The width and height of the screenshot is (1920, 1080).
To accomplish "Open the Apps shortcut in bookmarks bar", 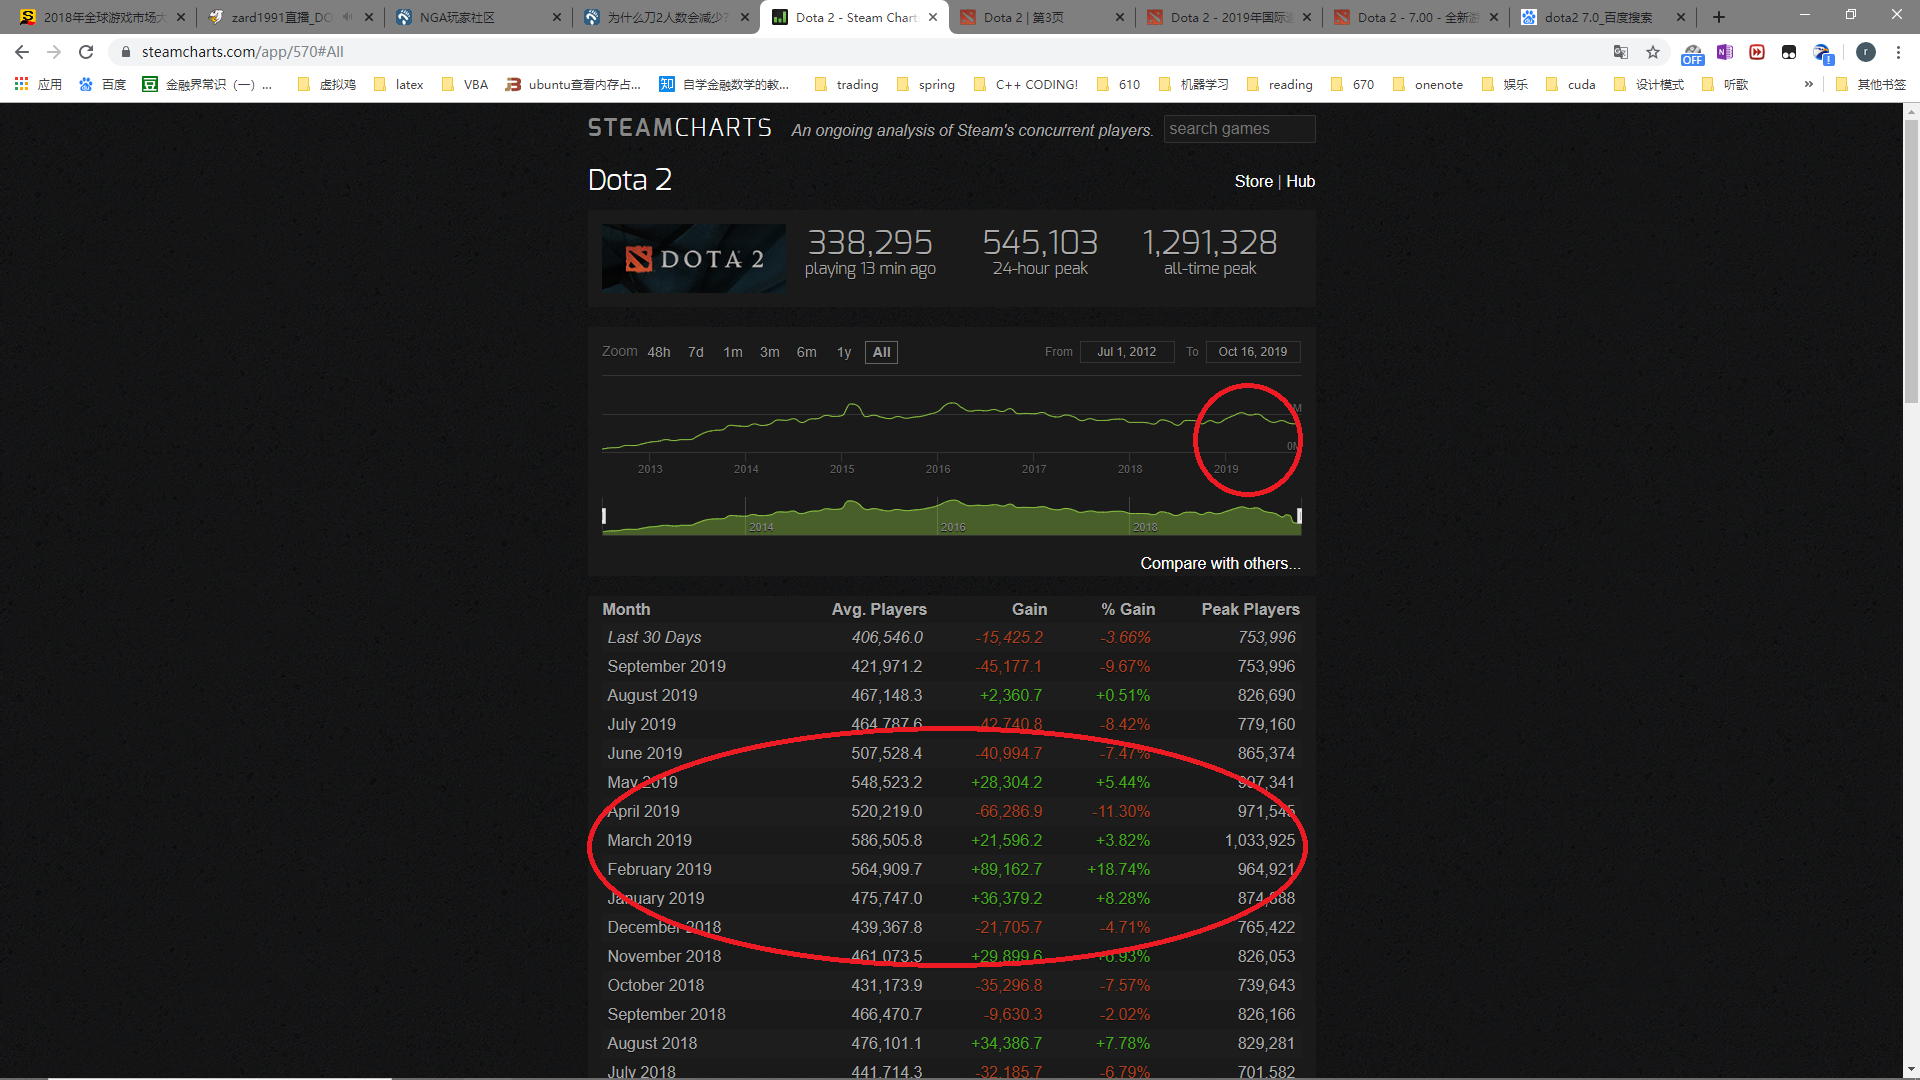I will 38,85.
